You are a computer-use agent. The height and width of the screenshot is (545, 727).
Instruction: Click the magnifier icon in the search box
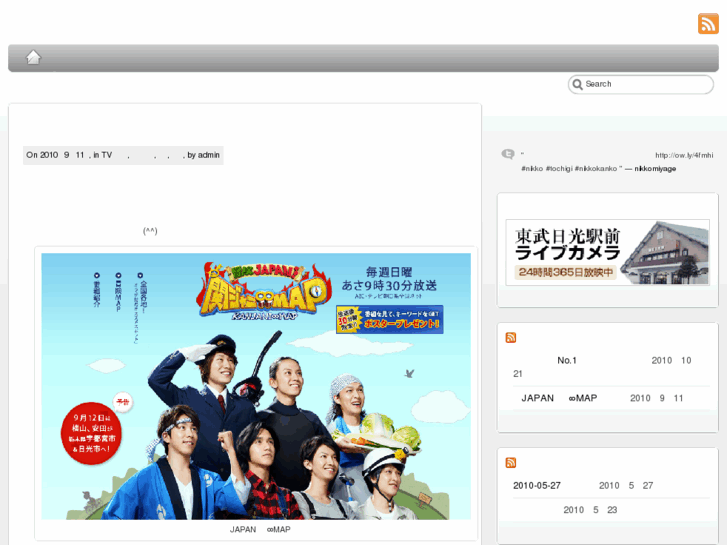point(577,84)
